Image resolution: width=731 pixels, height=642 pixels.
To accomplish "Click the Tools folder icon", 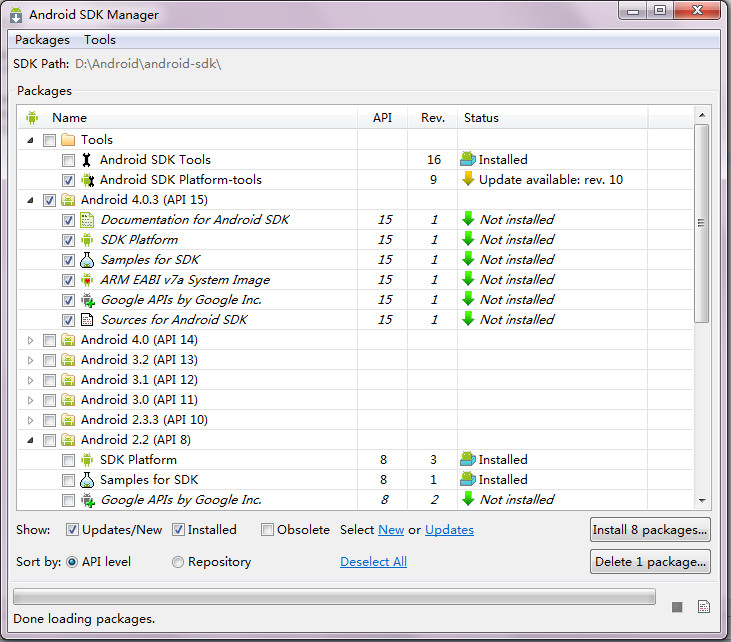I will click(x=68, y=140).
